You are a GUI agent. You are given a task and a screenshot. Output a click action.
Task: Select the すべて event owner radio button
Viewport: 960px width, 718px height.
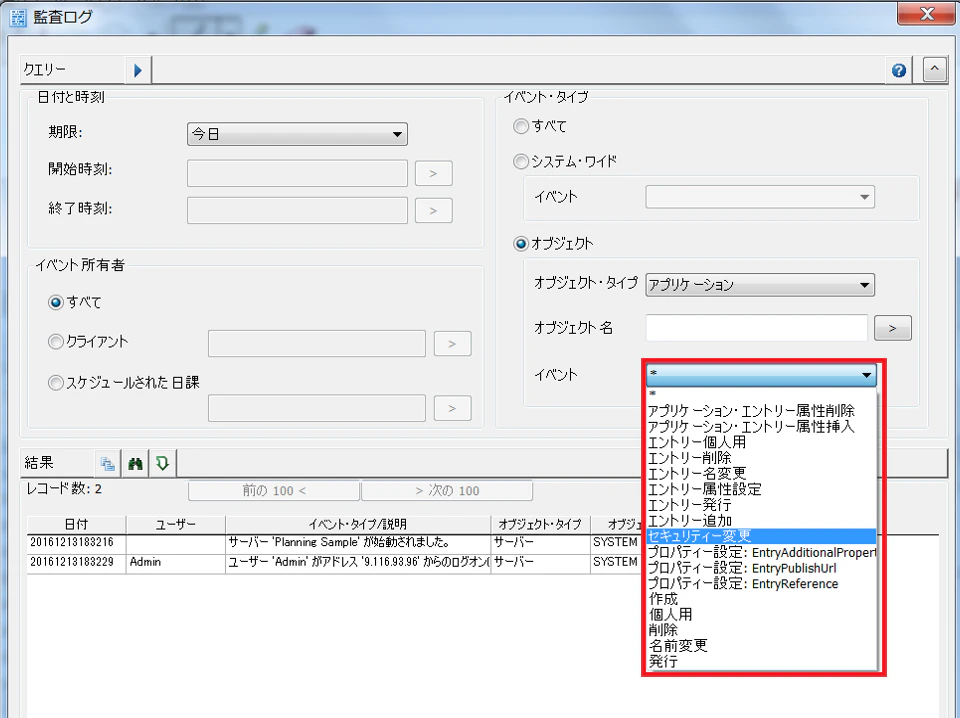[x=56, y=302]
